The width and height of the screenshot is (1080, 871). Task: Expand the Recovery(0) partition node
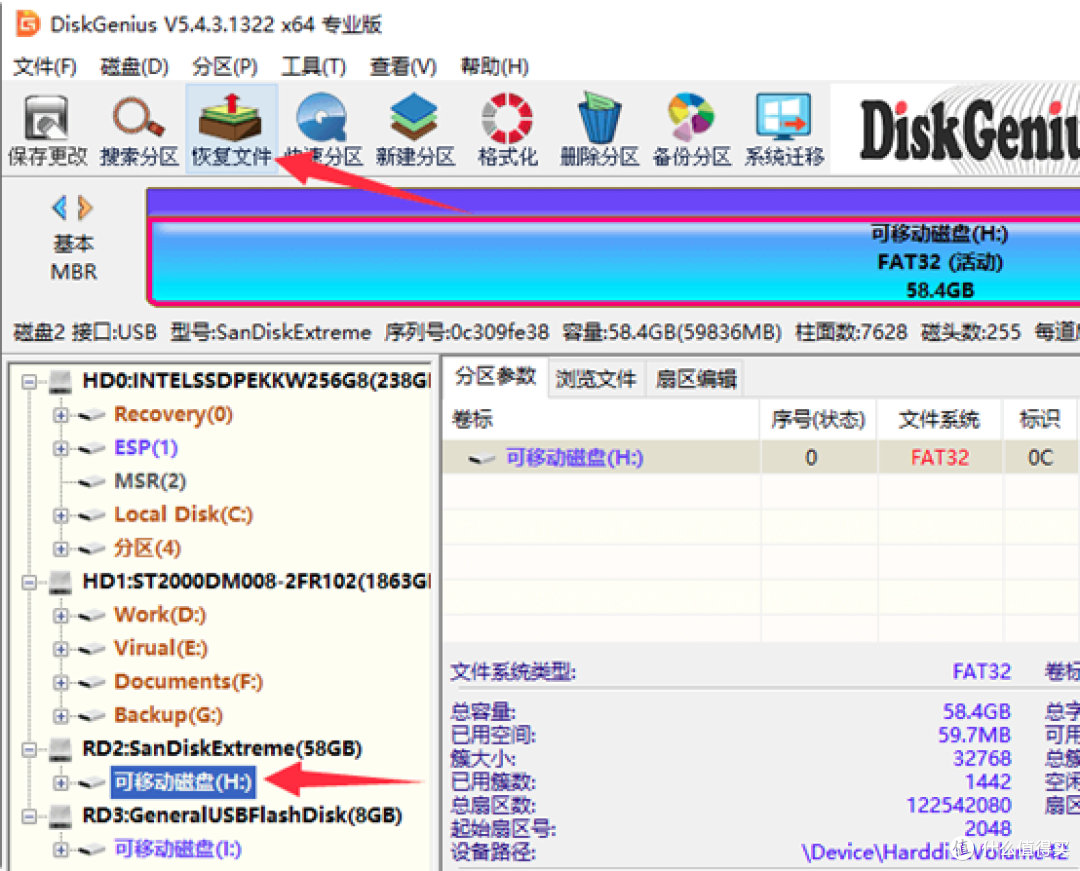(61, 415)
